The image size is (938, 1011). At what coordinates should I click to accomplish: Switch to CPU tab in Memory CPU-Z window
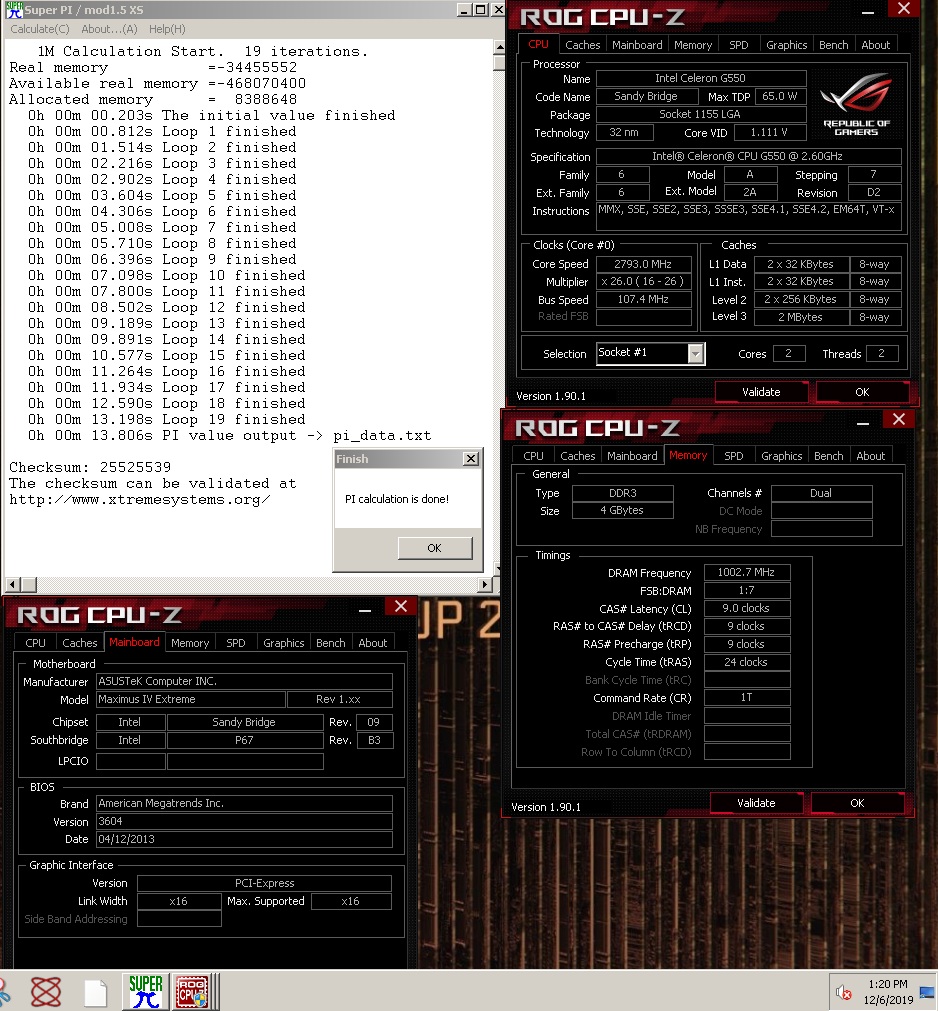point(533,456)
